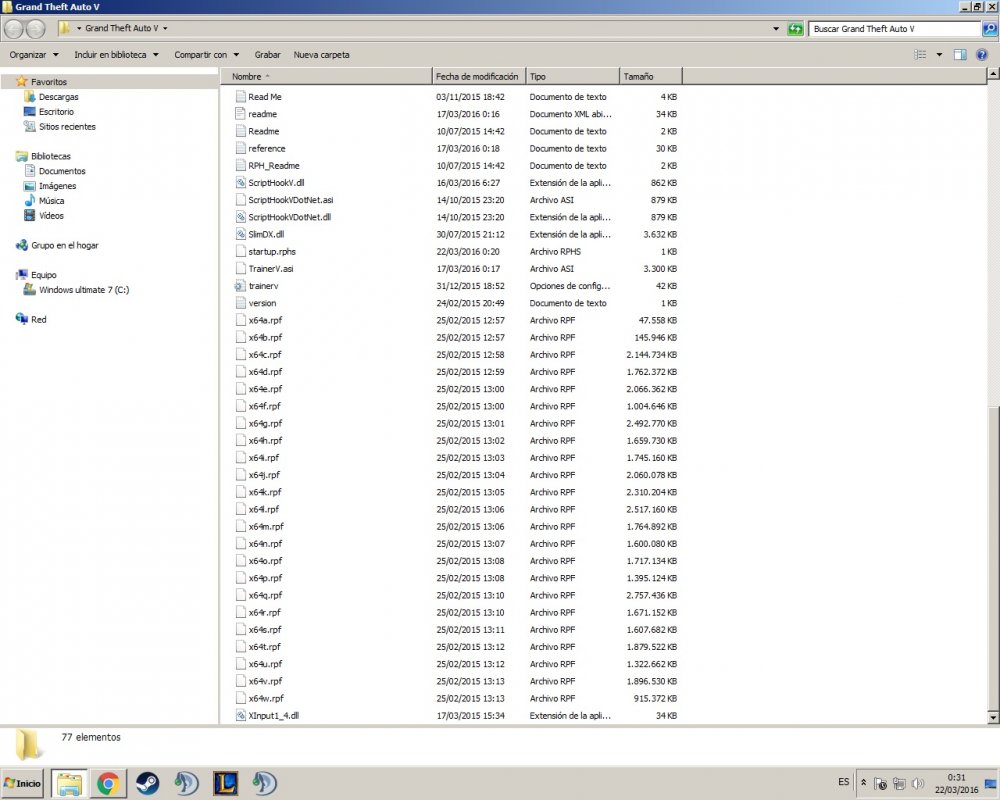Launch Google Chrome from the taskbar
Image resolution: width=1000 pixels, height=800 pixels.
click(108, 783)
